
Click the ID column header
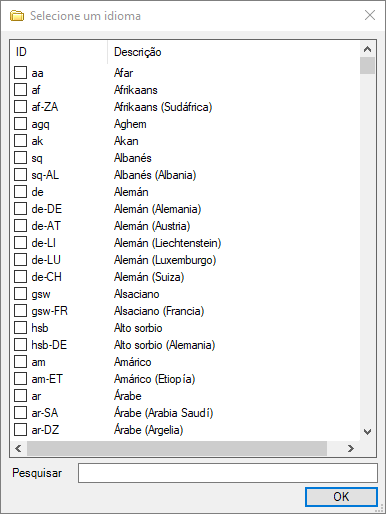(x=59, y=52)
